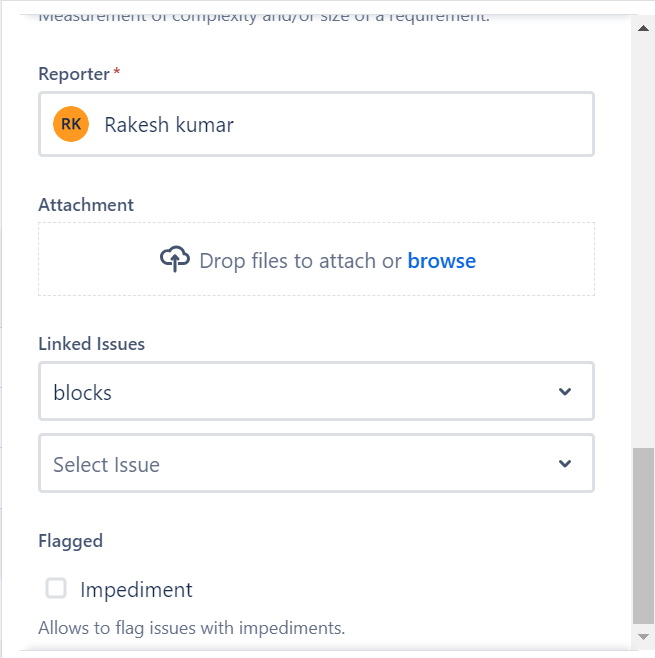Click the Attachment field label
Image resolution: width=655 pixels, height=658 pixels.
[86, 205]
